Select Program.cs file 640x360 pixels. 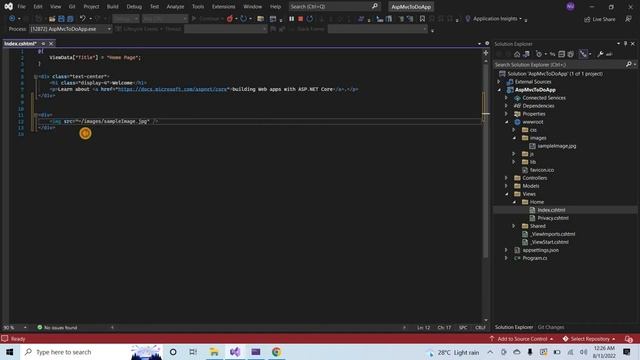tap(535, 258)
